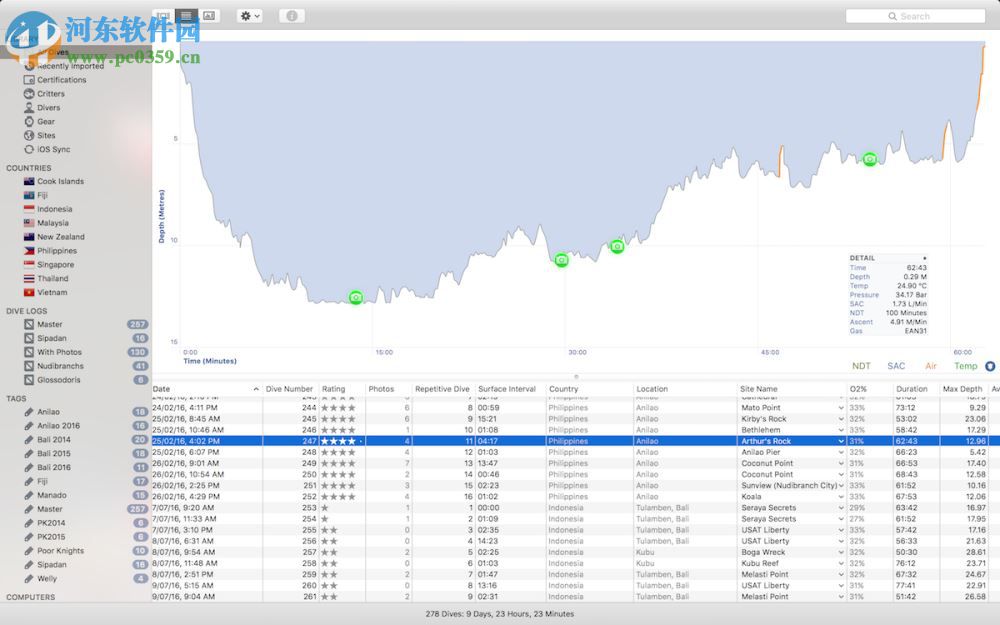
Task: Toggle the SAC overlay on the dive profile
Action: [x=896, y=366]
